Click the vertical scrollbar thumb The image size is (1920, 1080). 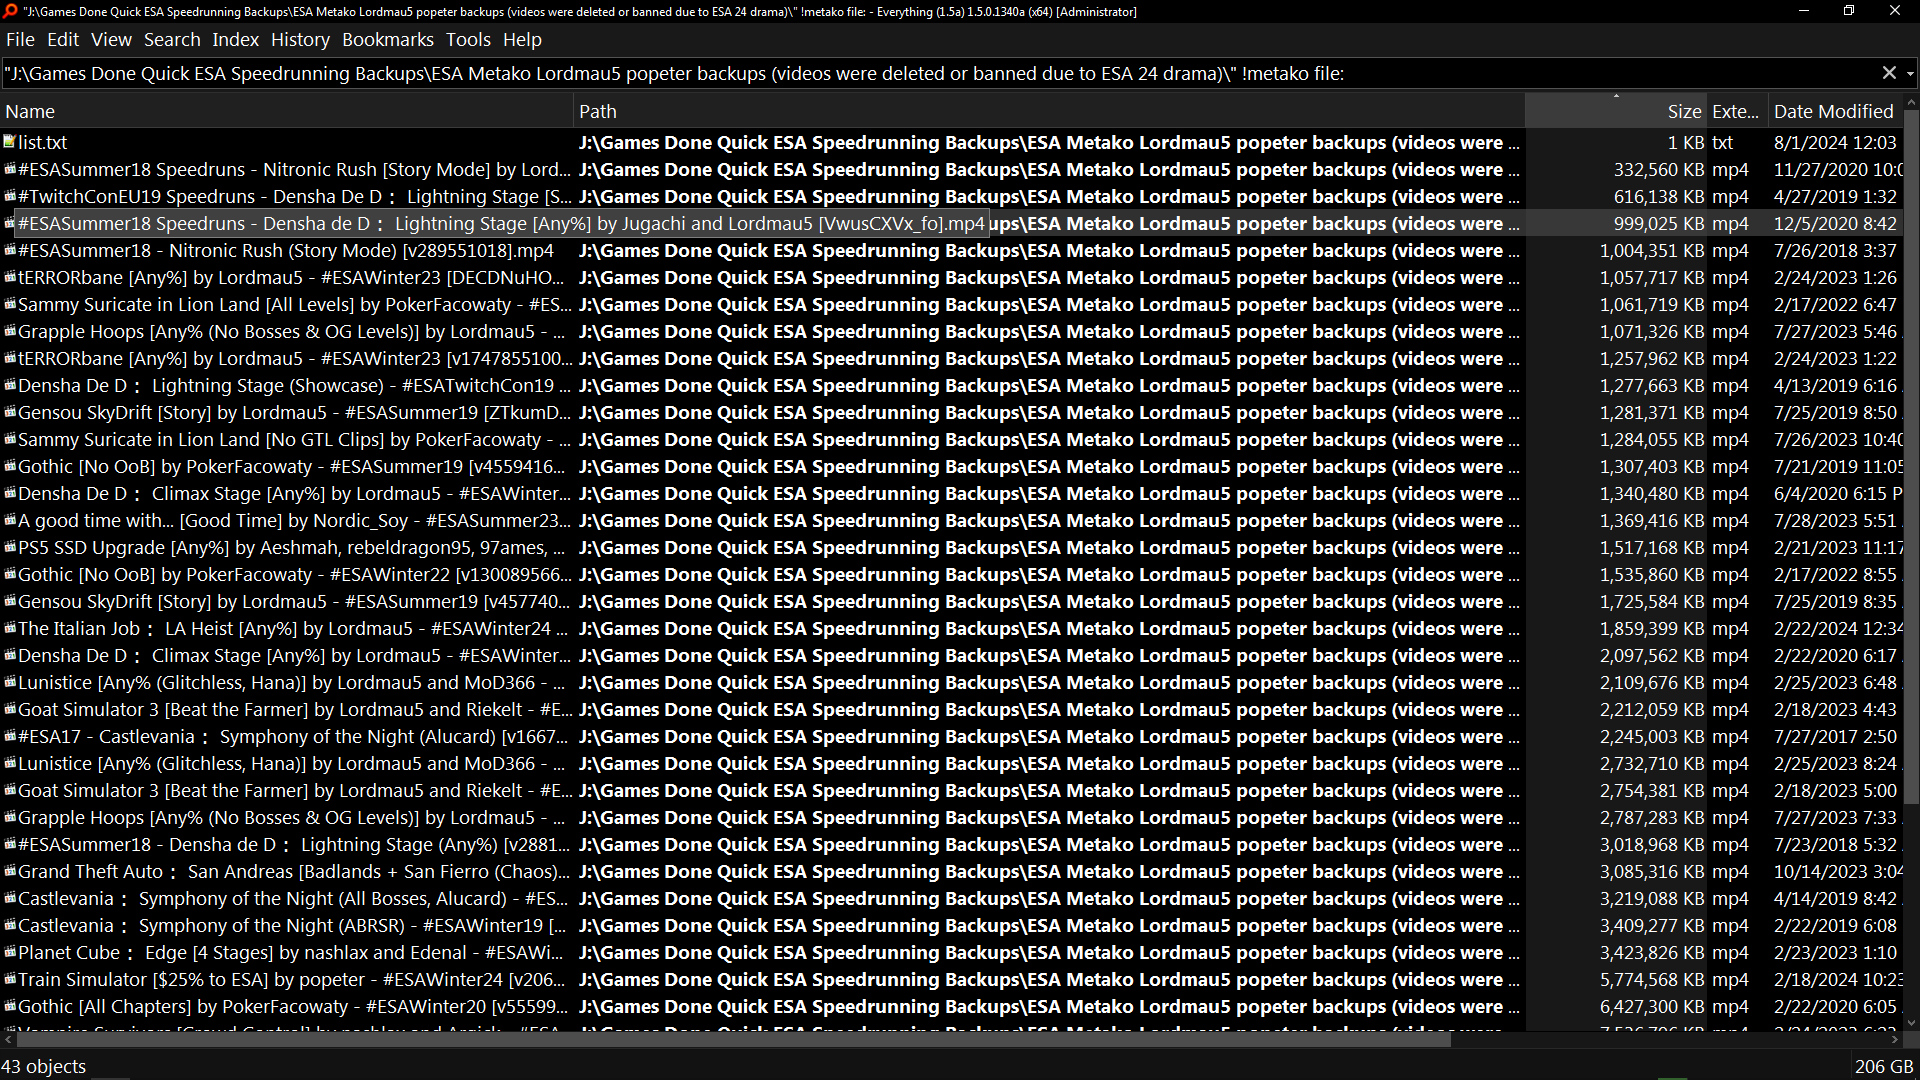[1911, 455]
